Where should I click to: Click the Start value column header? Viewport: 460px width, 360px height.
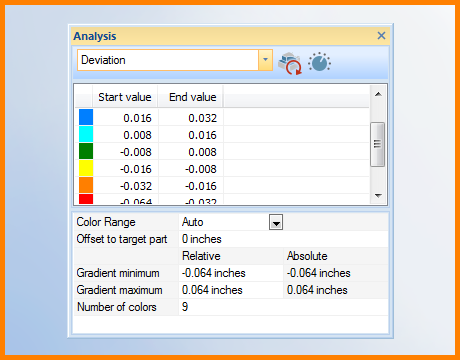[125, 97]
